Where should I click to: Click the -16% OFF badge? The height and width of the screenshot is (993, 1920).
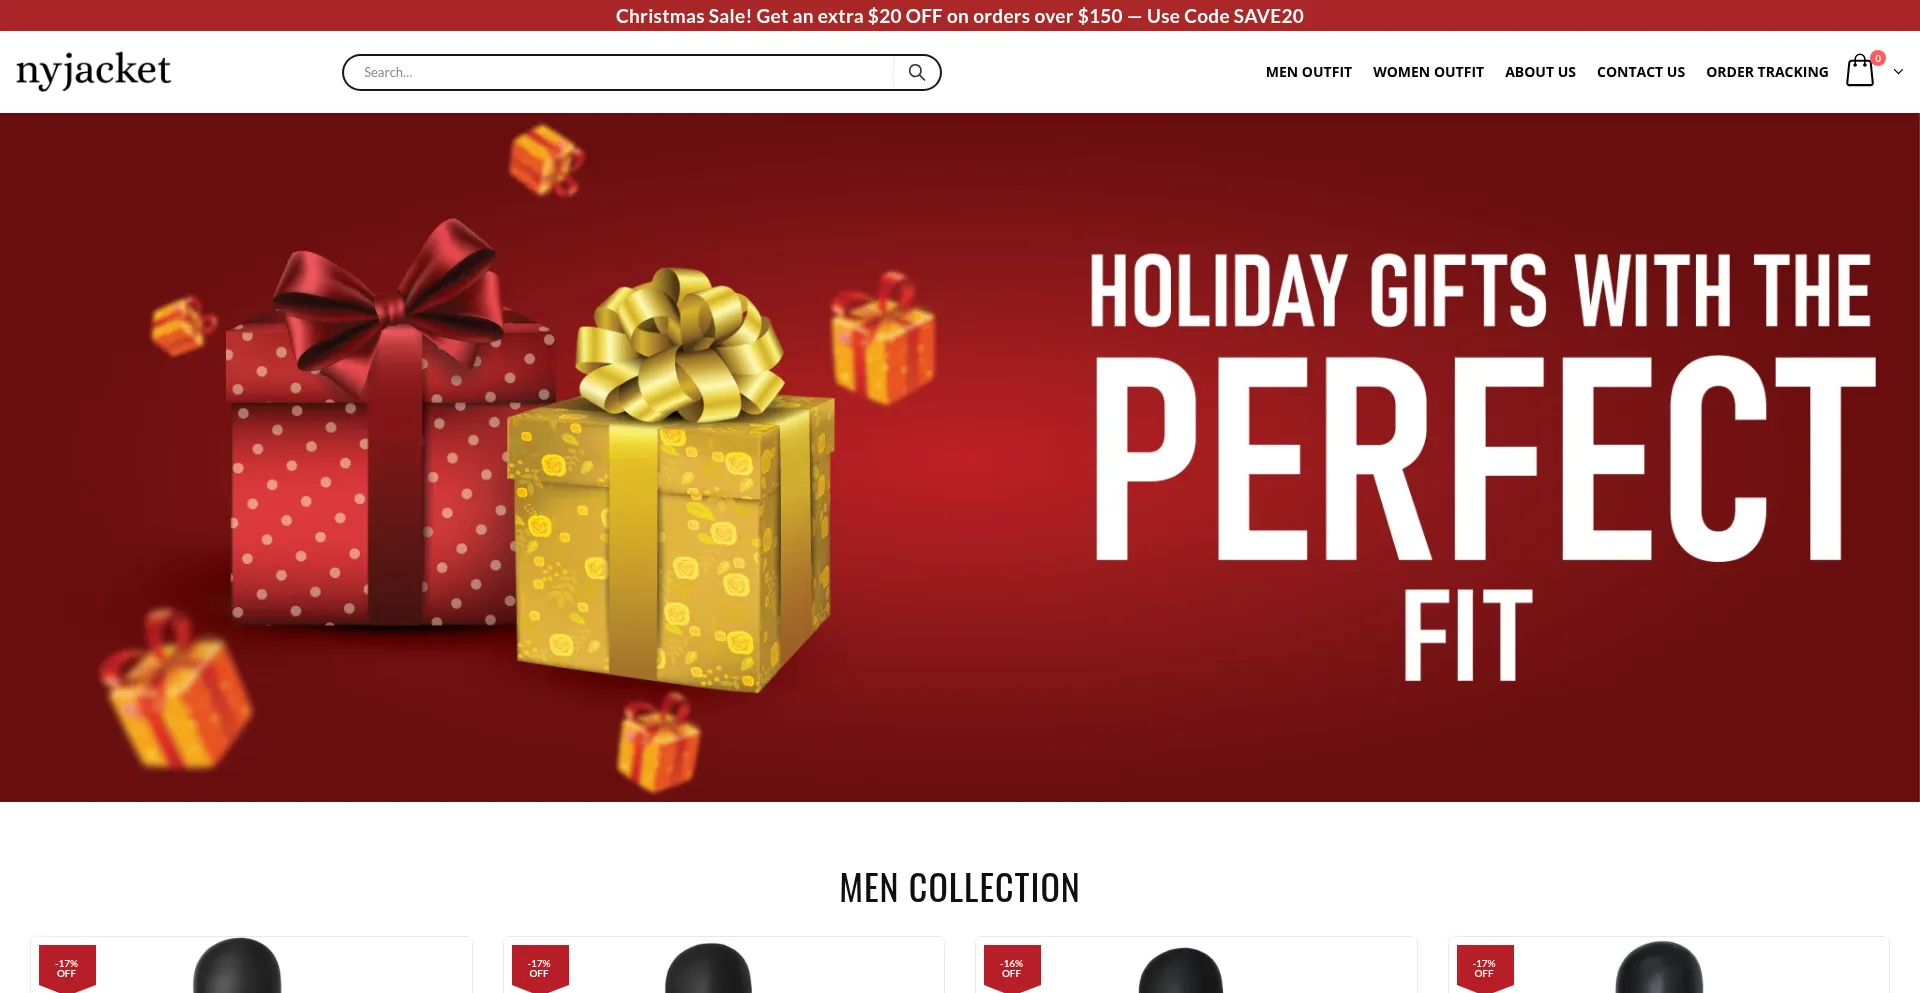pos(1012,968)
